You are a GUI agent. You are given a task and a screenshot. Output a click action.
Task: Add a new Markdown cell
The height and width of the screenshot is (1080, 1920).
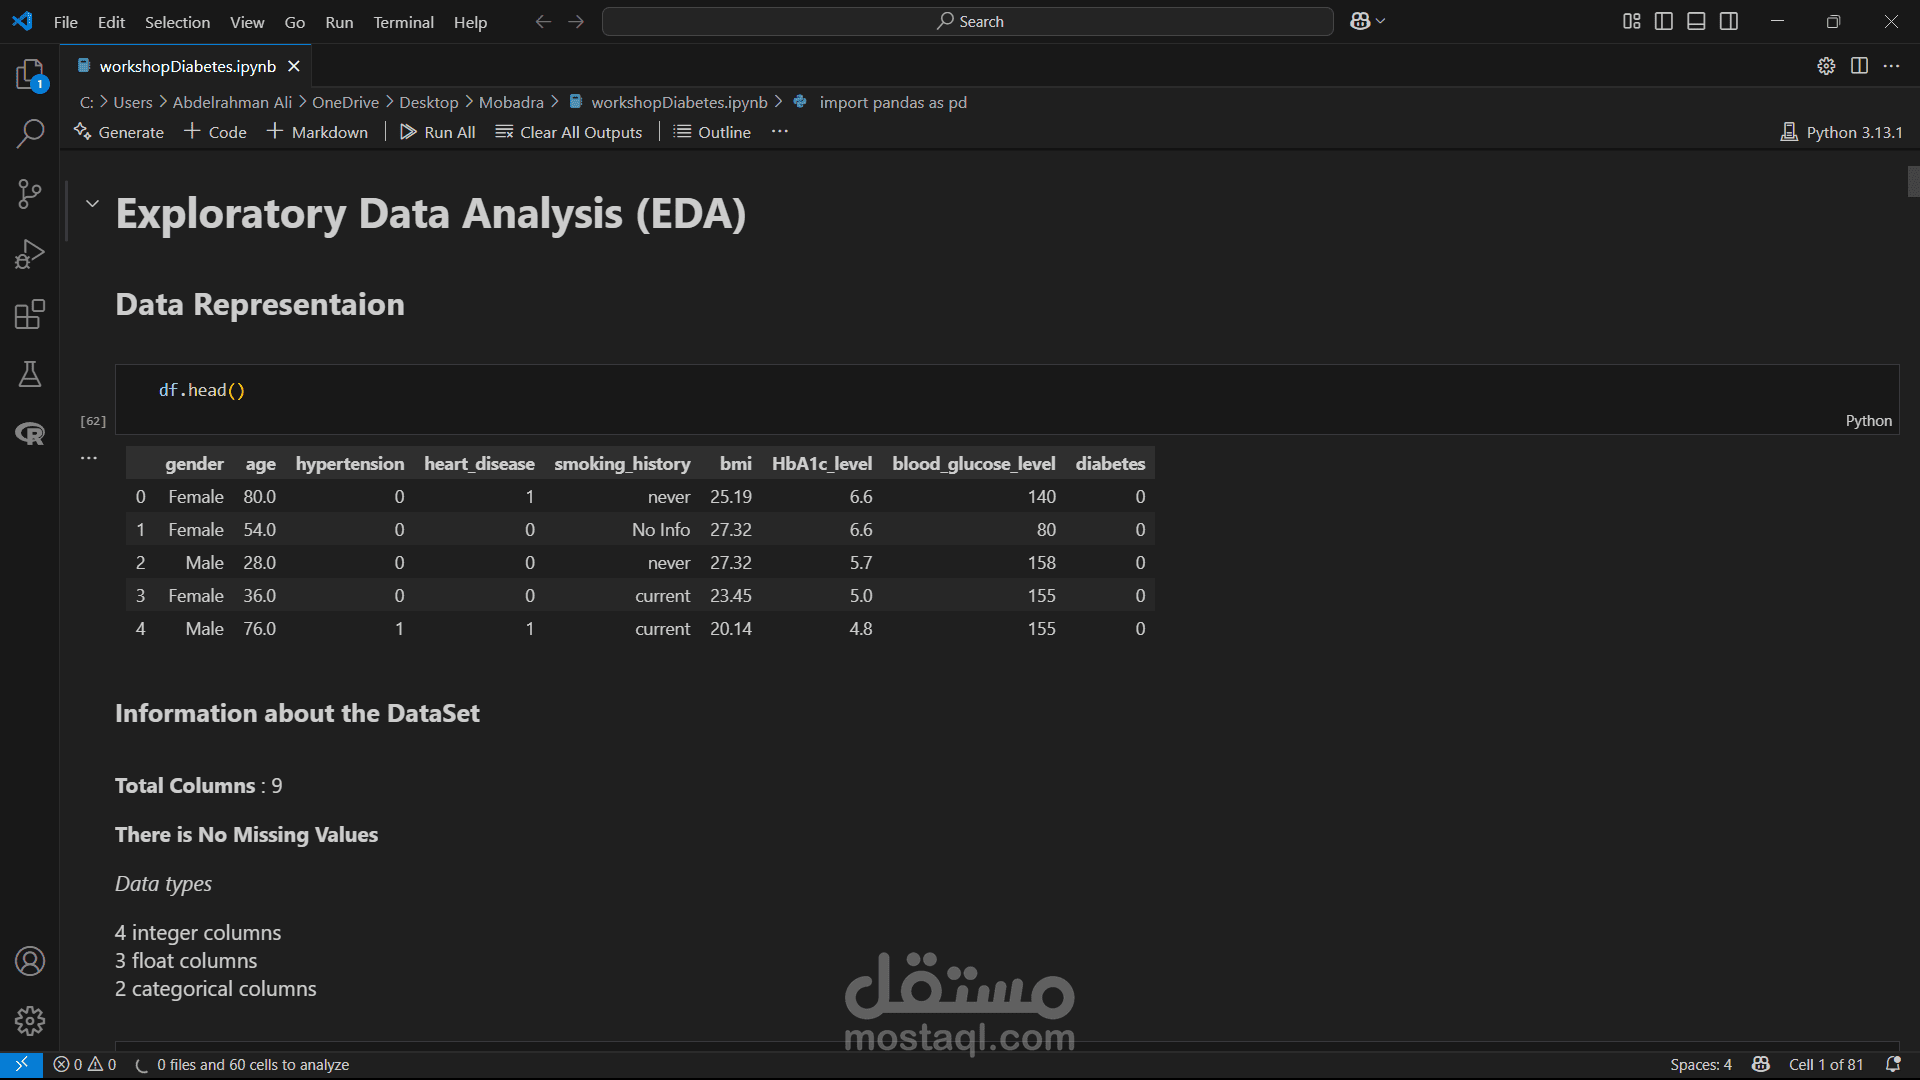pos(317,132)
